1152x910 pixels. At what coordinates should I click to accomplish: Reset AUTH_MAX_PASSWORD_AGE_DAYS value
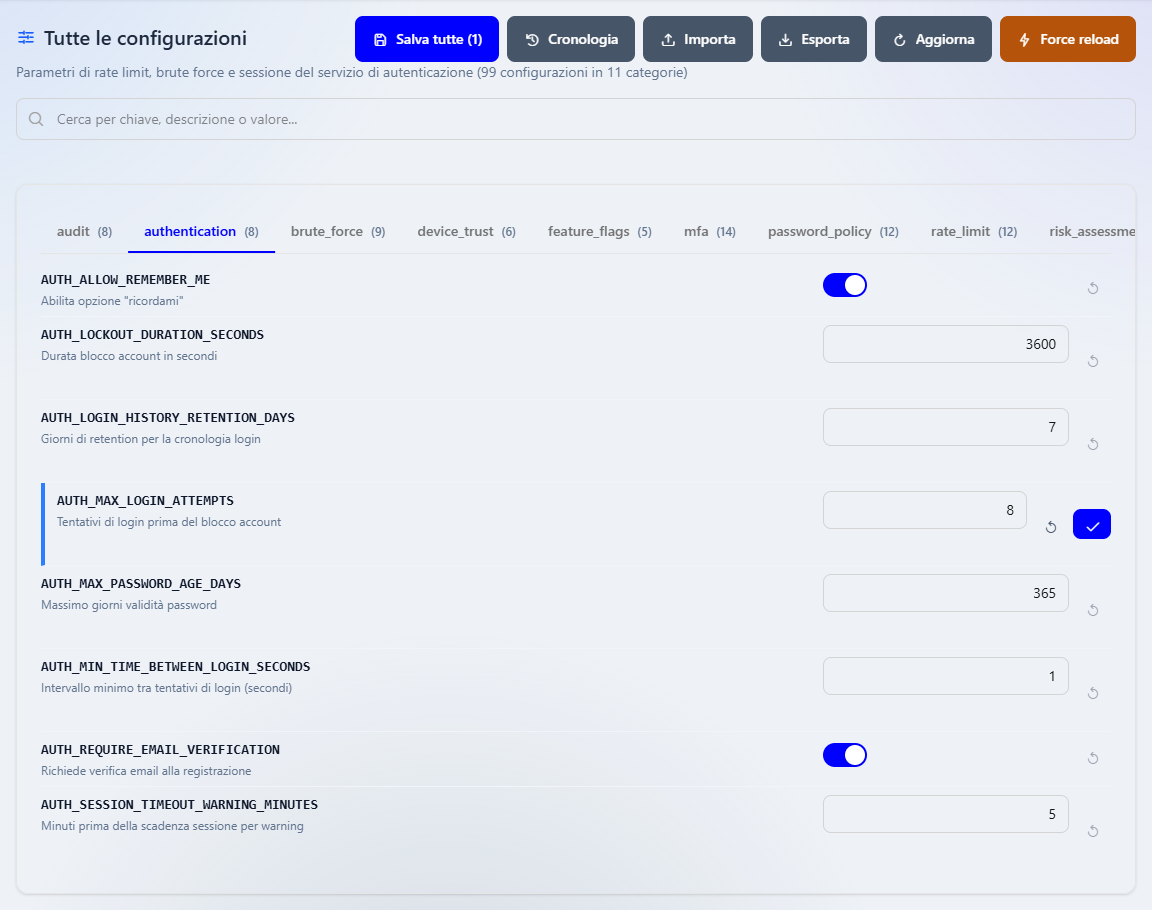pos(1092,610)
